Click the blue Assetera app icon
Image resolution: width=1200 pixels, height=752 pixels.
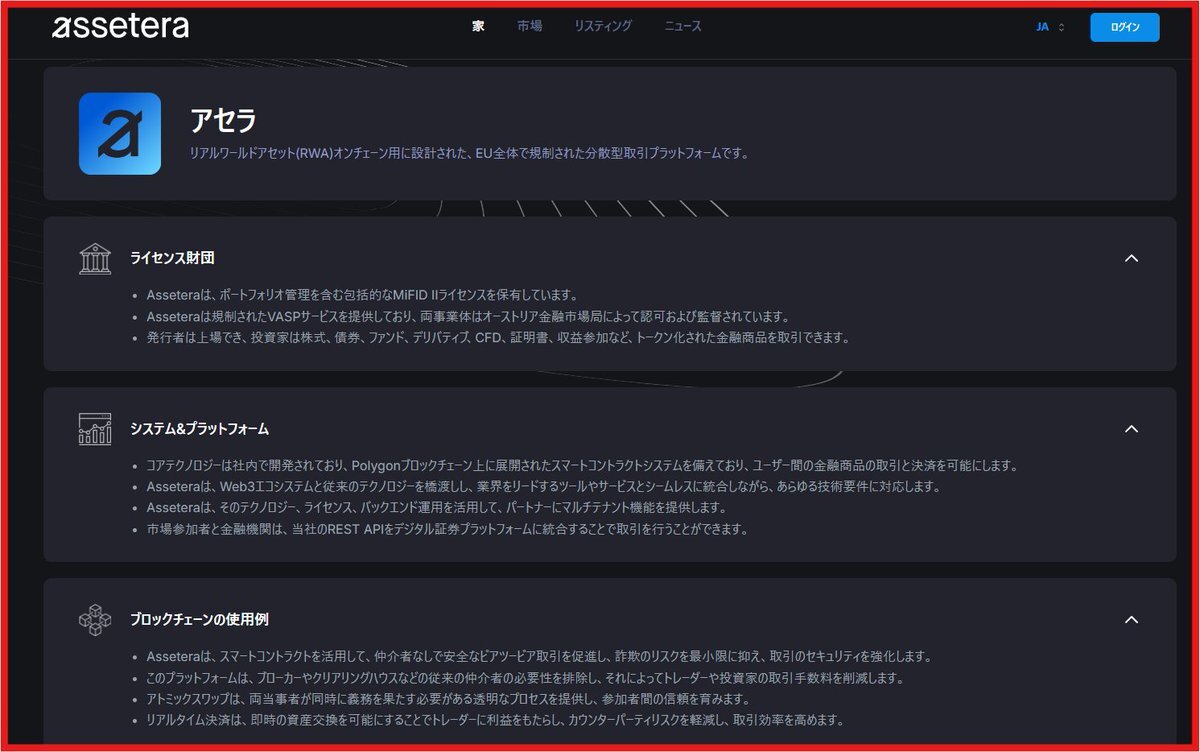pos(120,134)
